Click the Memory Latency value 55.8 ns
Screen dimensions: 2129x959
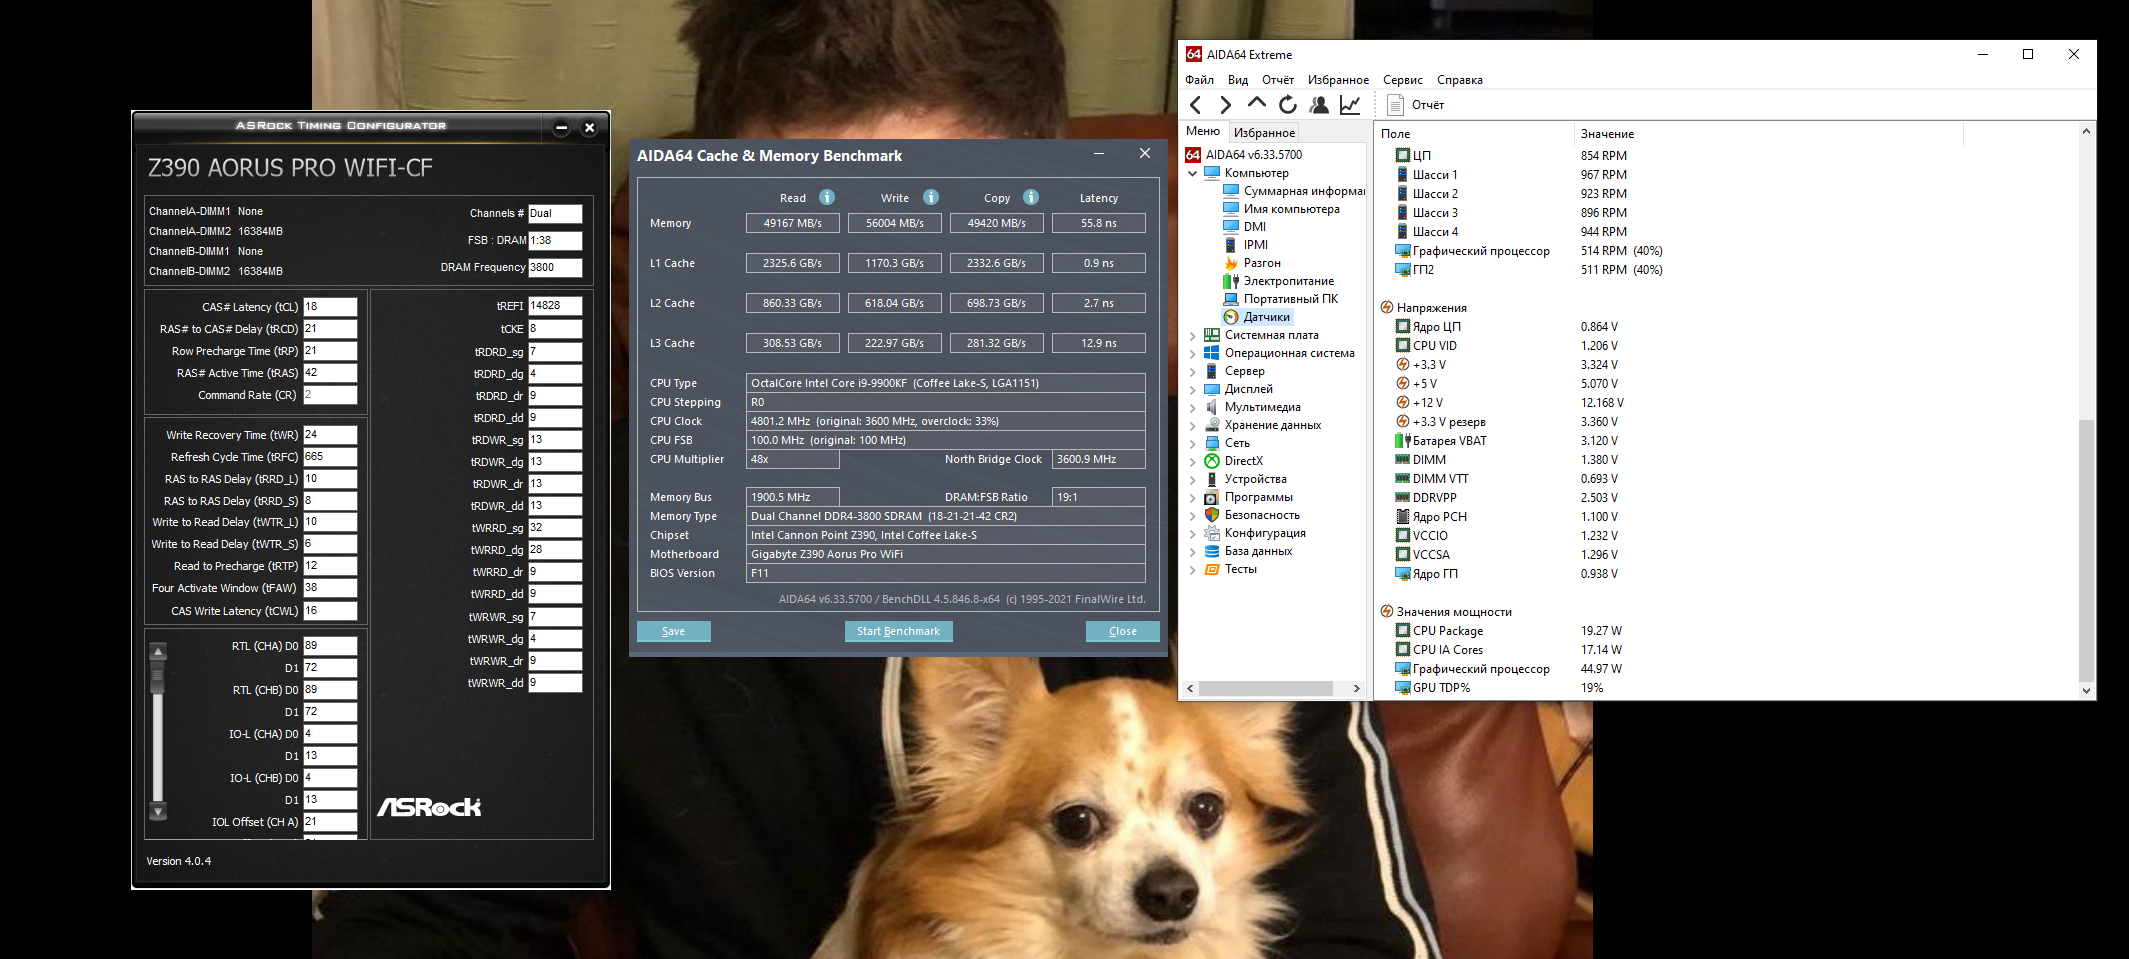coord(1099,223)
